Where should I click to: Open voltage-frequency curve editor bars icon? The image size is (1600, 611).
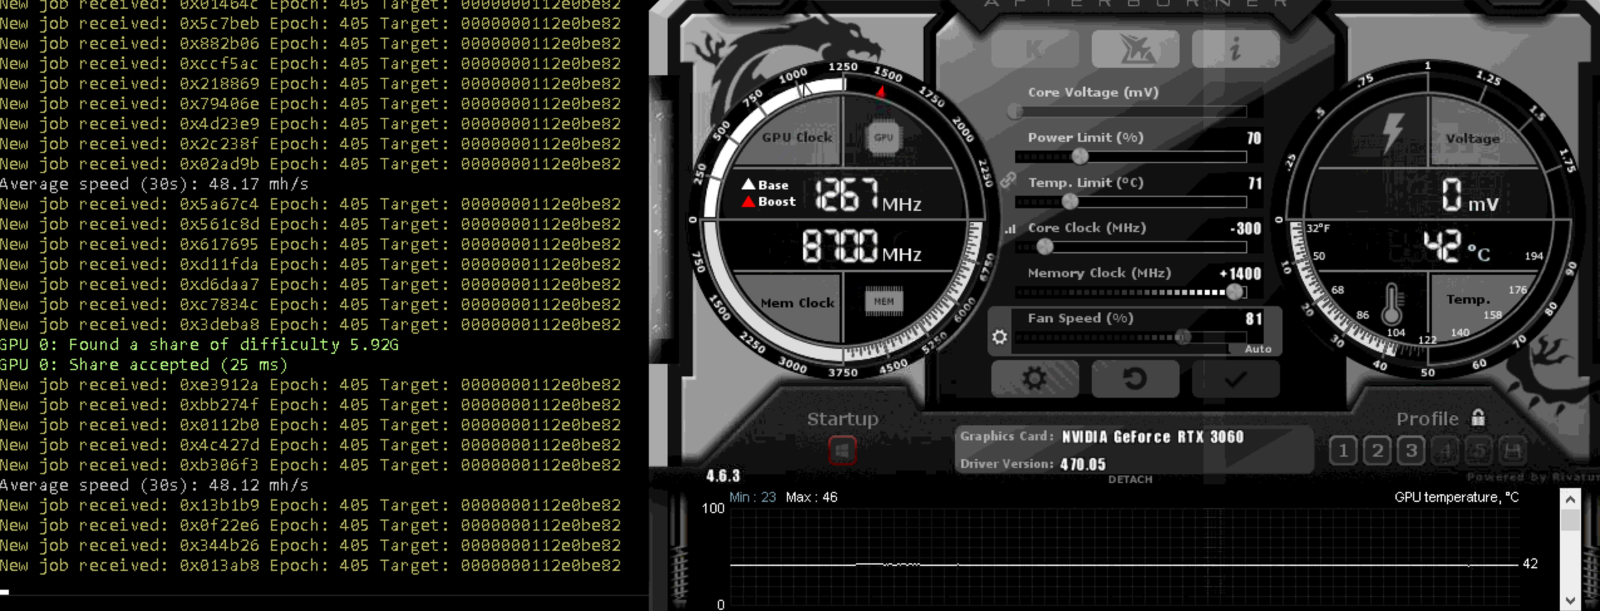tap(1009, 229)
